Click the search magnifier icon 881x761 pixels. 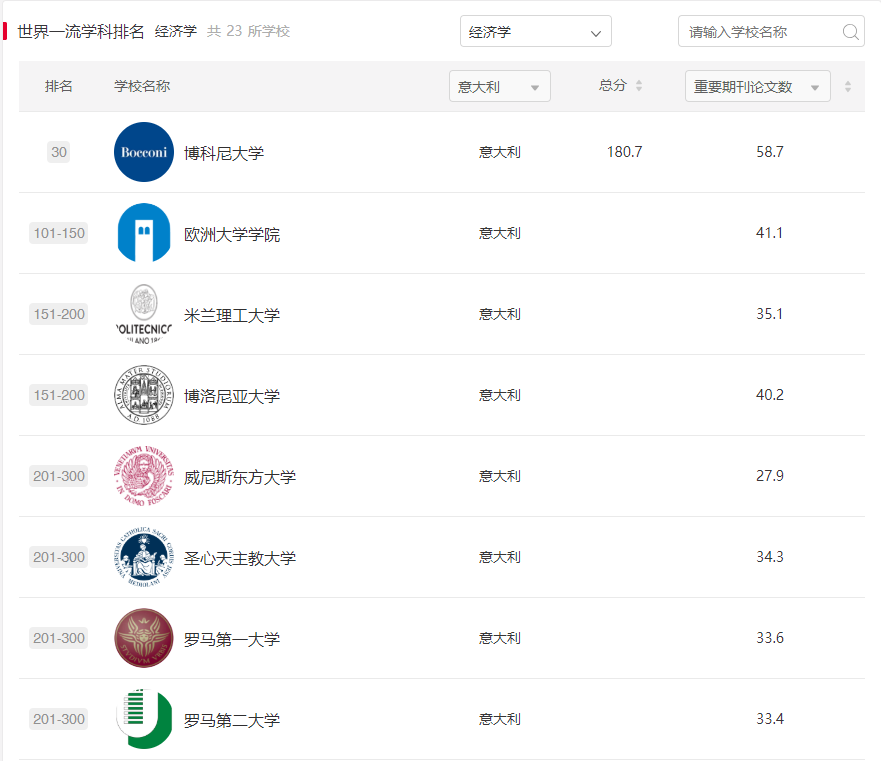851,32
